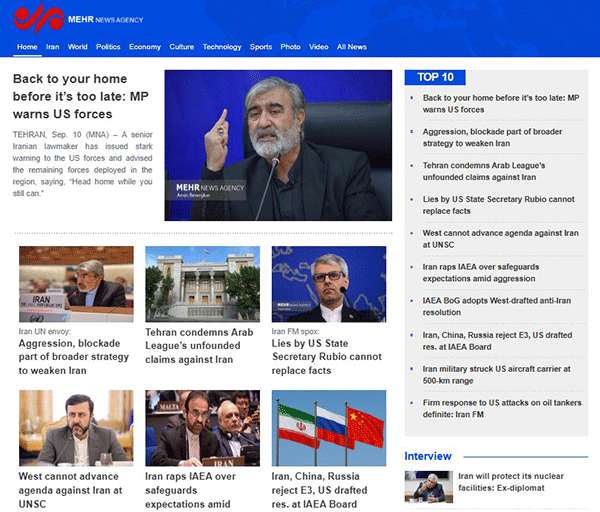Open Top 10 item 'Tehran condemns Arab League's unfounded claims'
Image resolution: width=600 pixels, height=512 pixels.
(484, 171)
